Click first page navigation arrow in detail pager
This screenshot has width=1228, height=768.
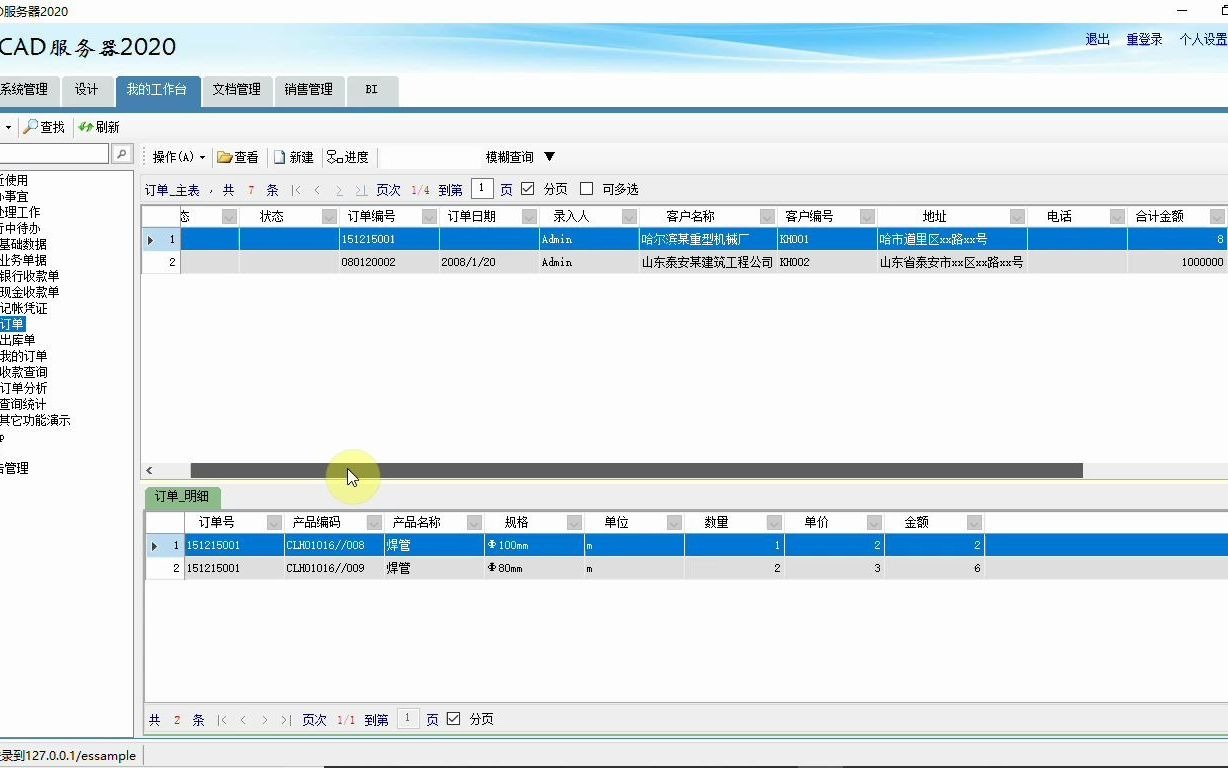[223, 718]
